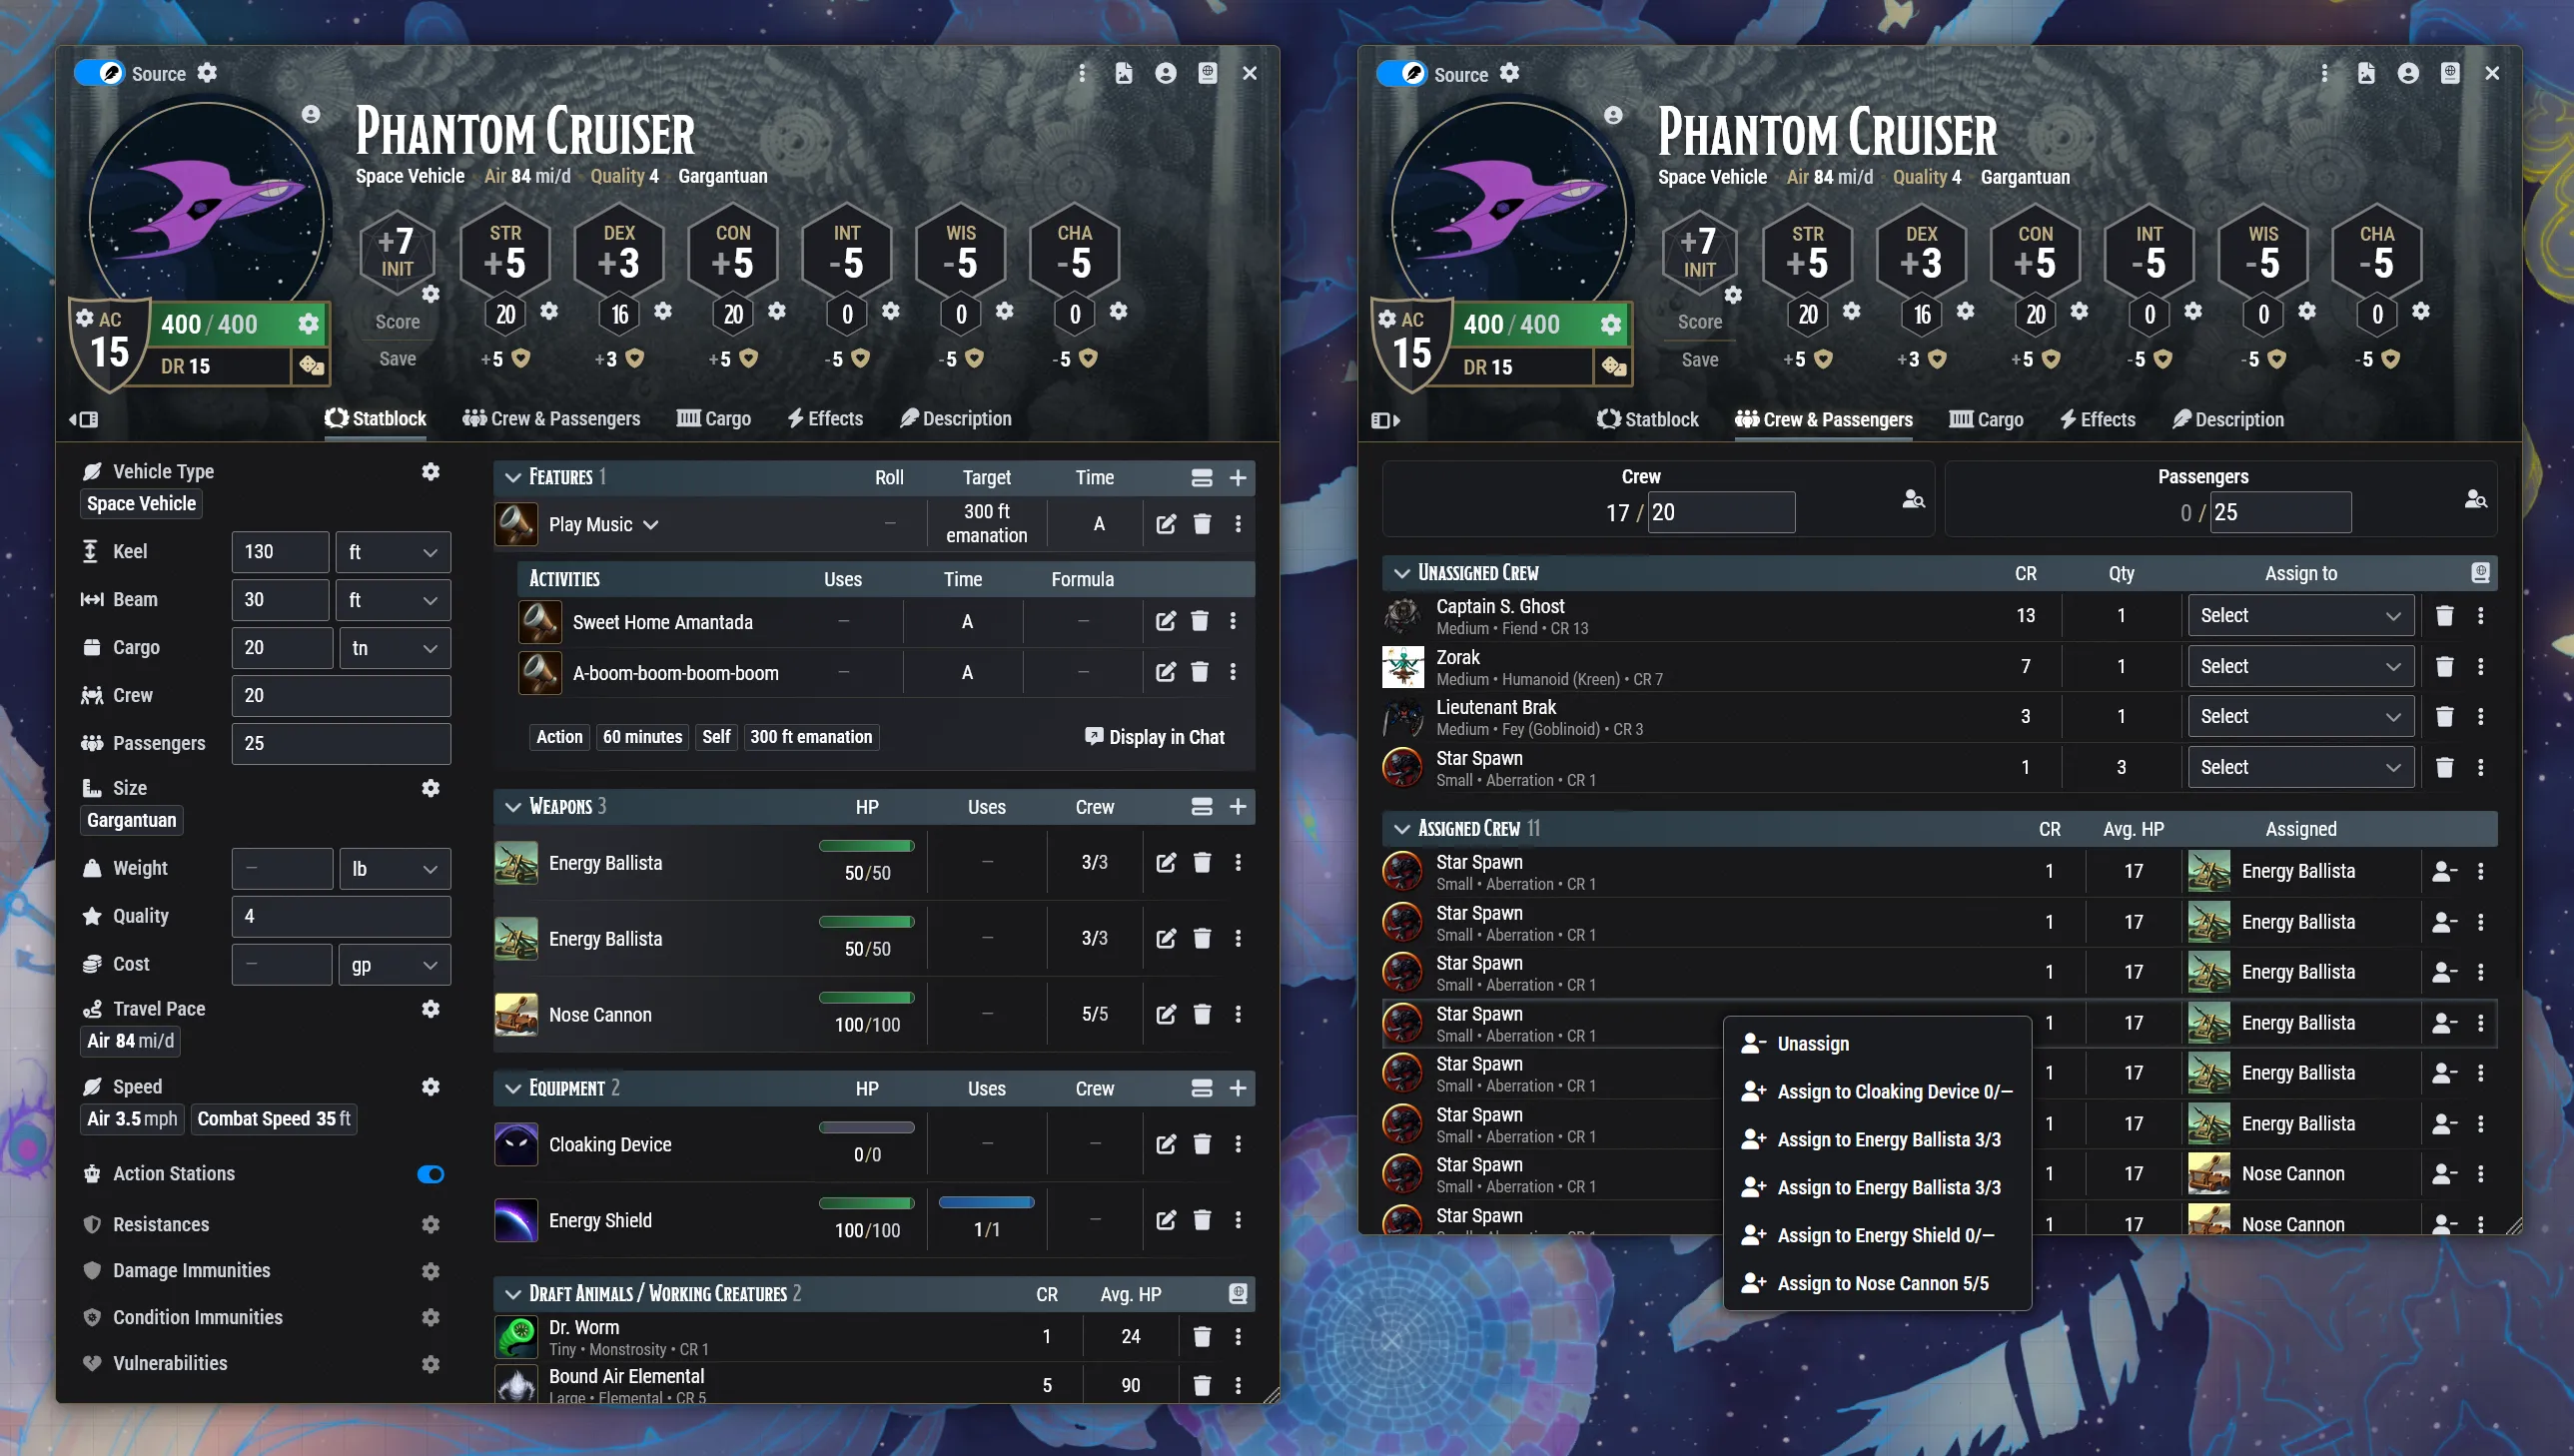Click Combat Speed 35 ft tag
2574x1456 pixels.
coord(273,1119)
